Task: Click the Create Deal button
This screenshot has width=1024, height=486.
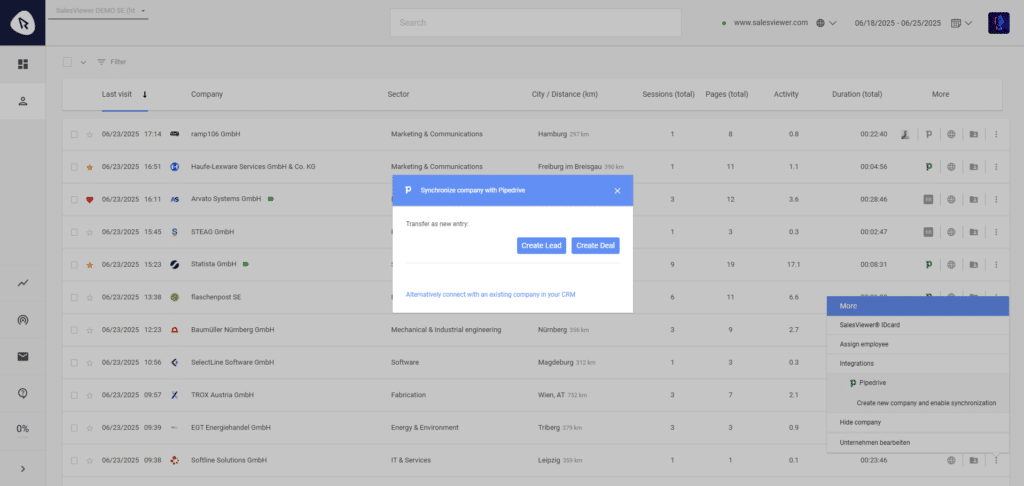Action: click(595, 246)
